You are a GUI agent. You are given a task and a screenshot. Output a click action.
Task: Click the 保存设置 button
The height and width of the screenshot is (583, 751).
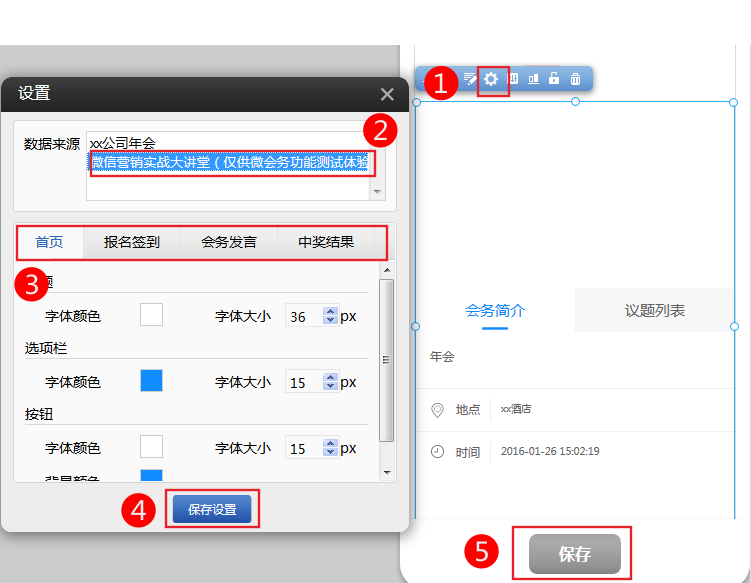pos(212,509)
